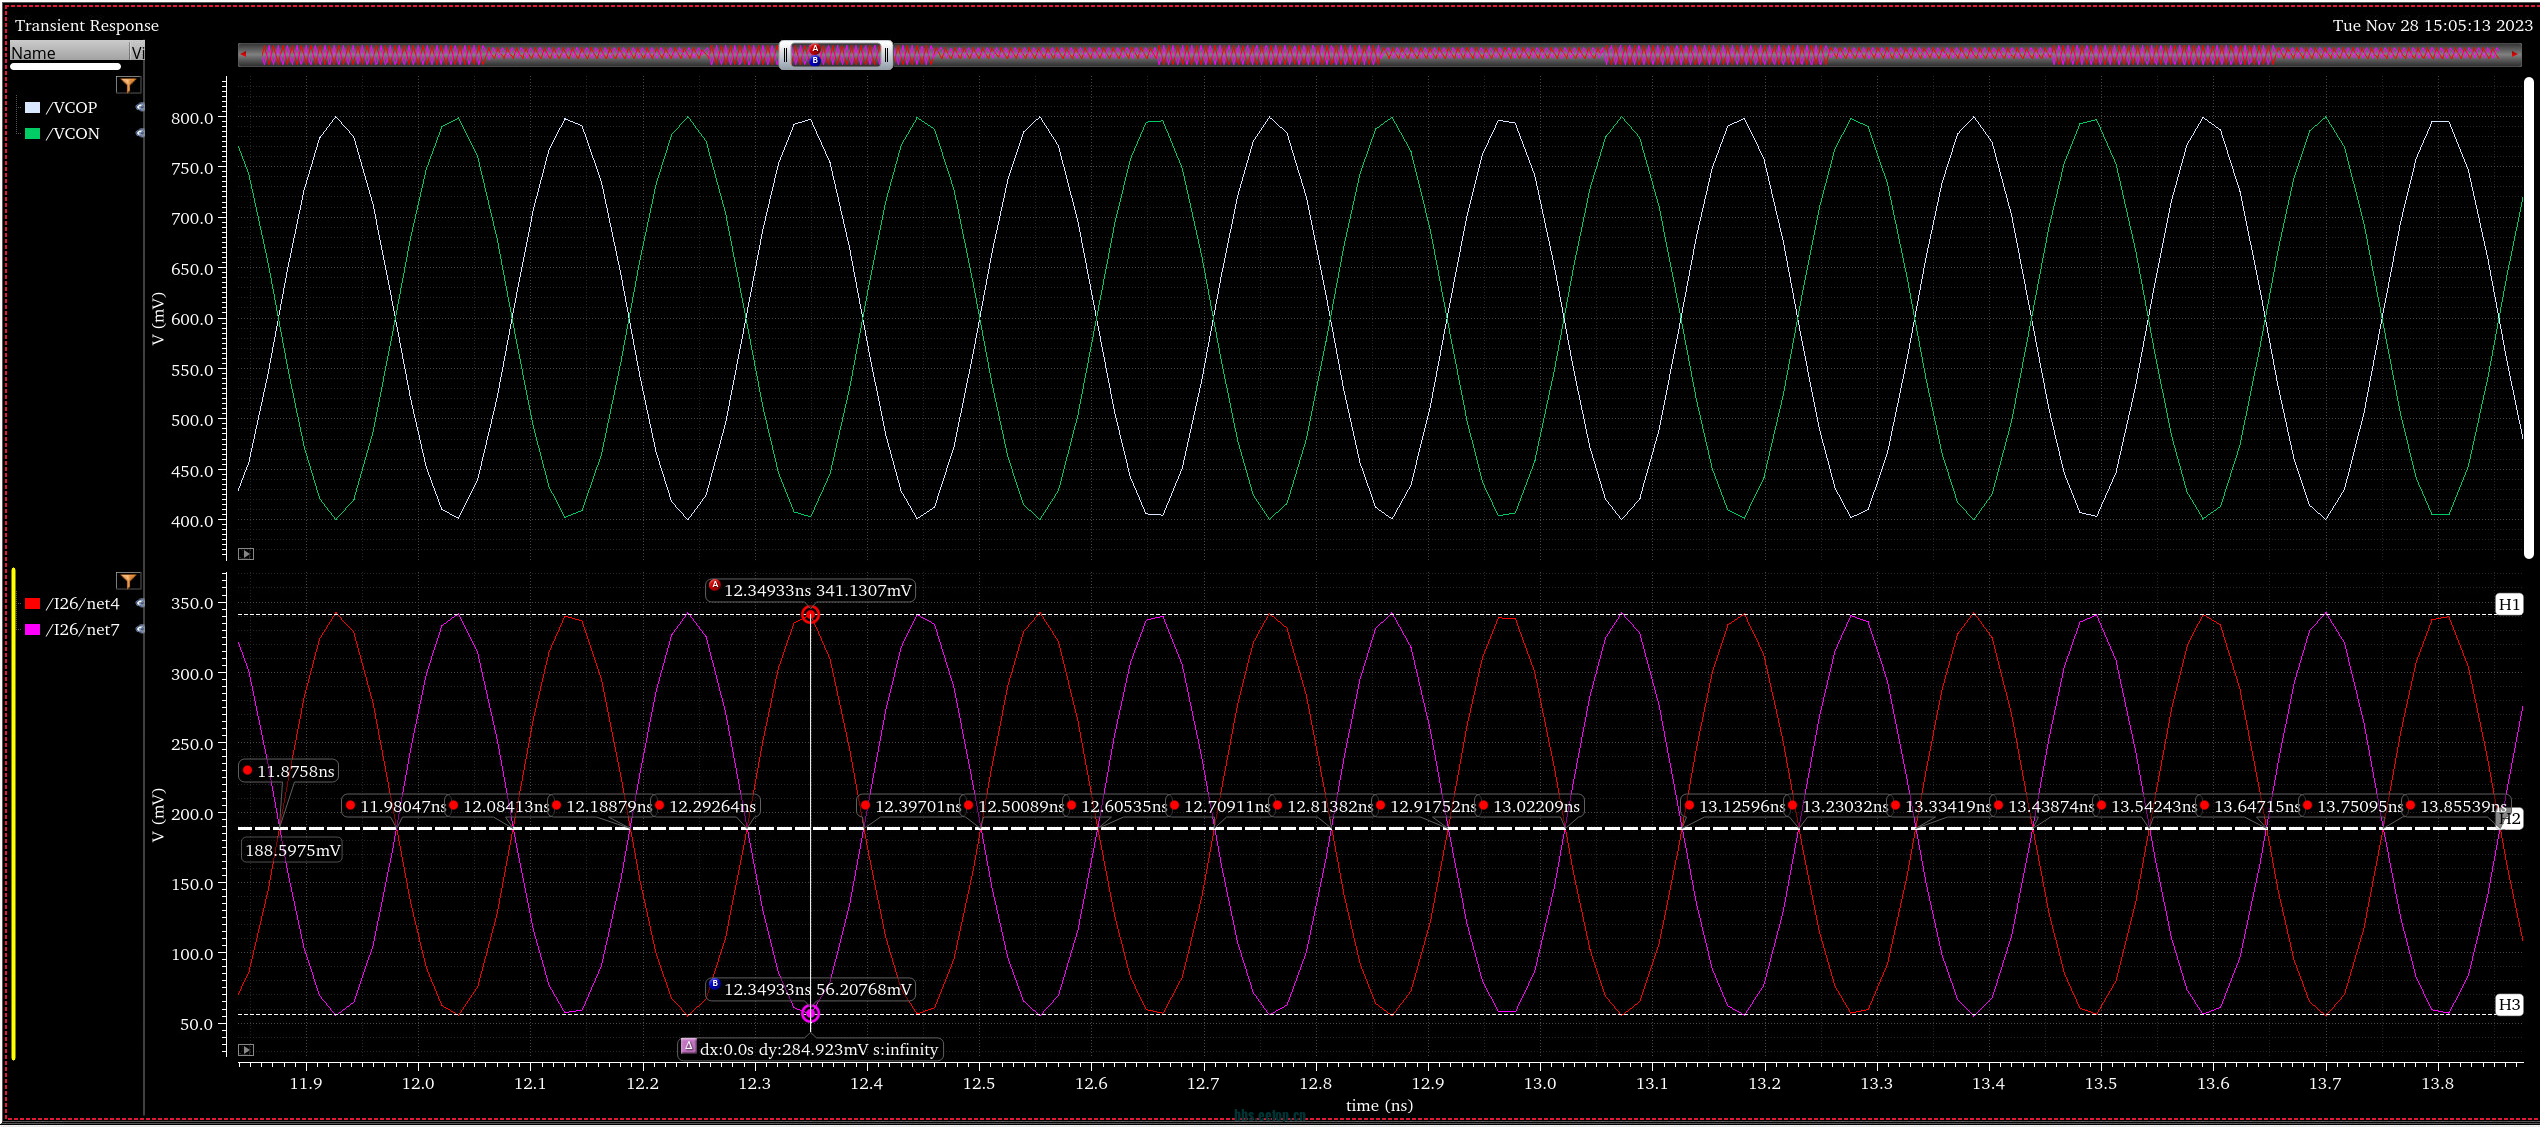2540x1127 pixels.
Task: Select the 13.43874ns marker label
Action: click(x=2042, y=806)
